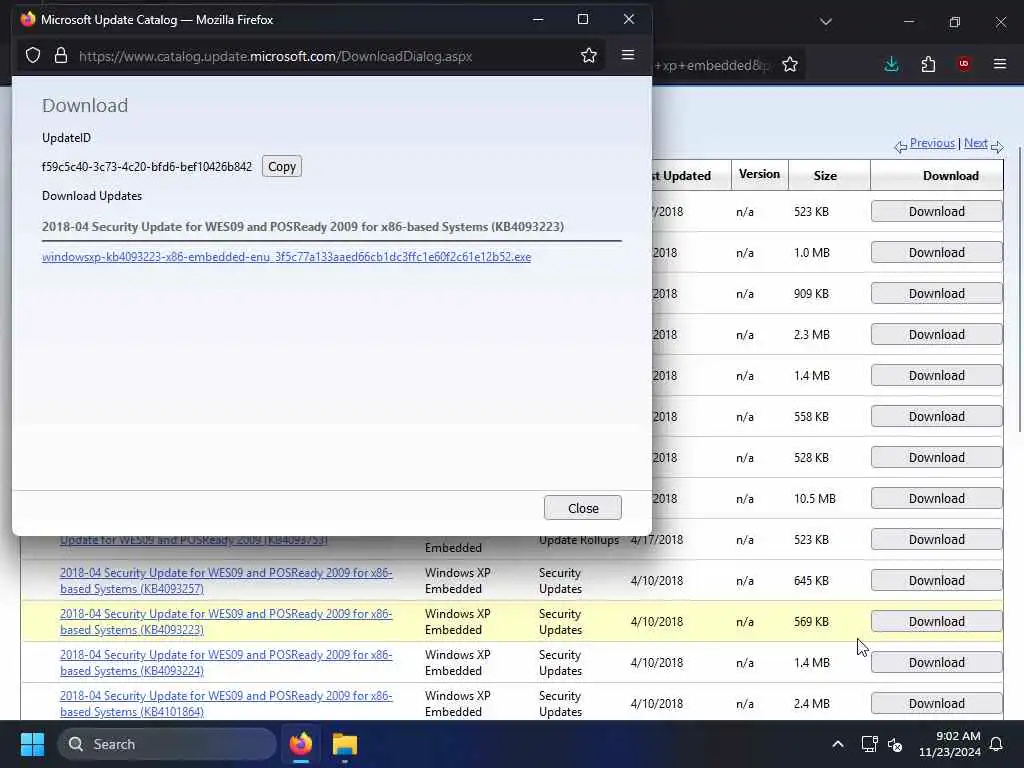Click Download for the 645 KB update
1024x768 pixels.
tap(936, 580)
